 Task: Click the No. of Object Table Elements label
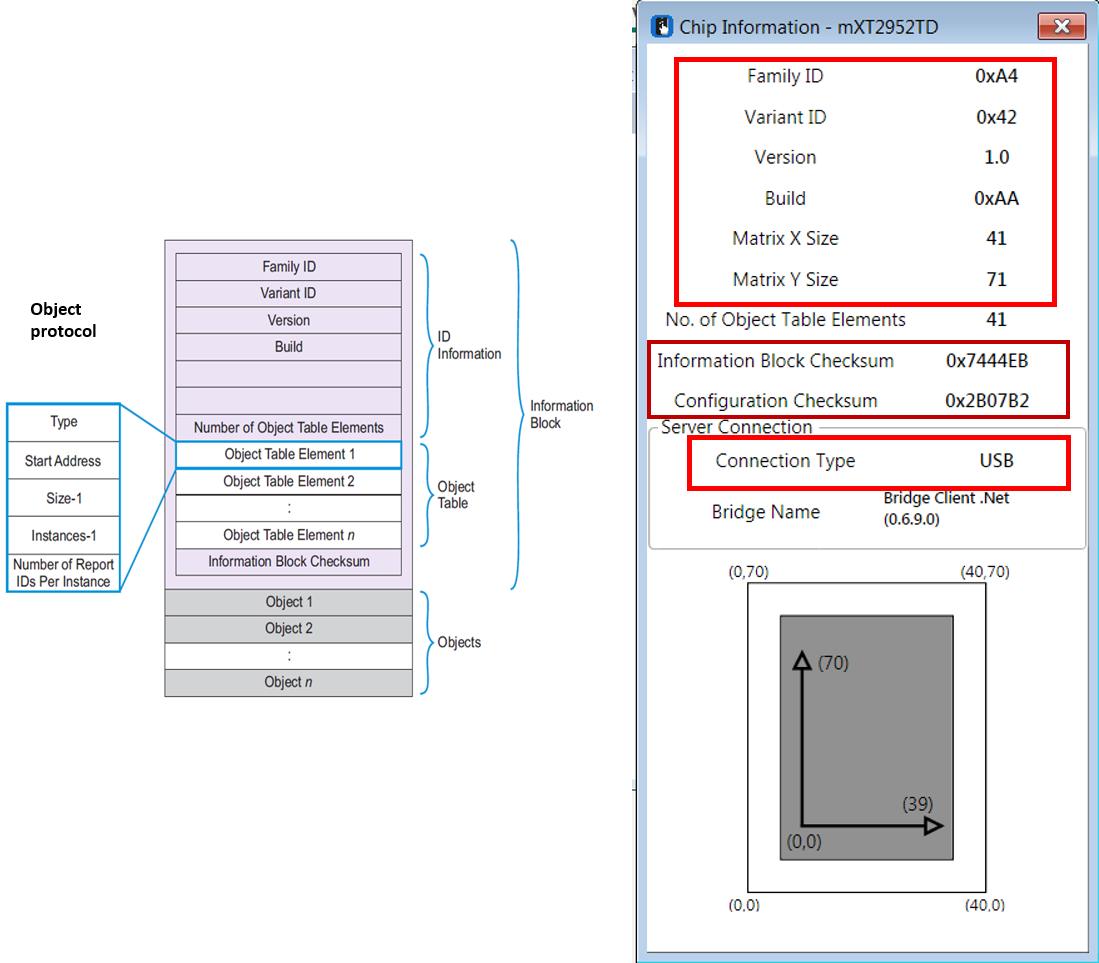(x=785, y=320)
